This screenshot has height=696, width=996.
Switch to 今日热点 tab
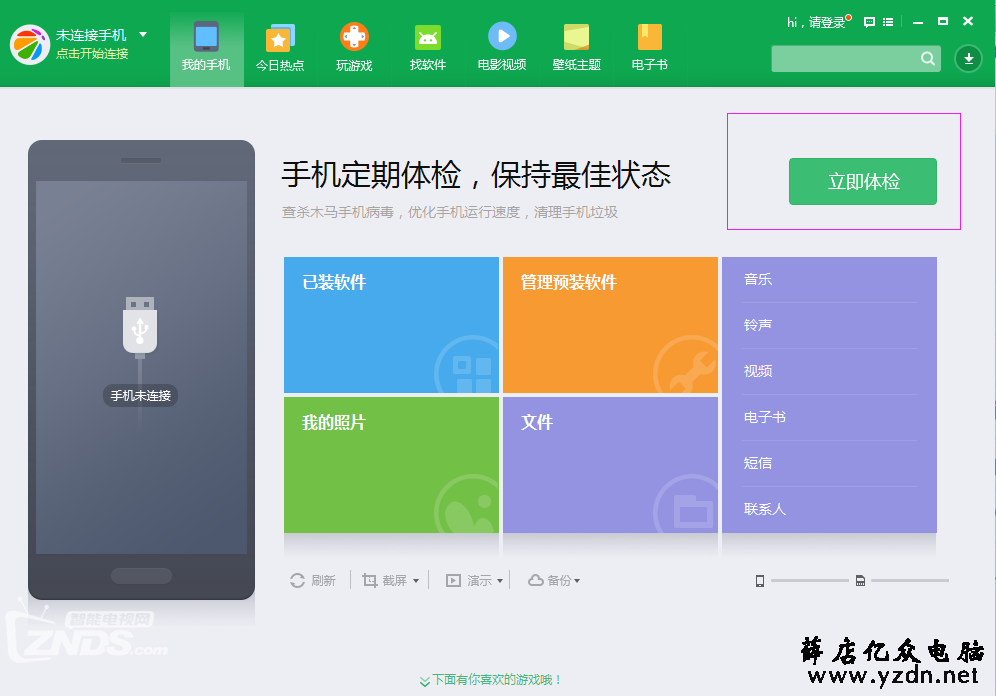280,48
